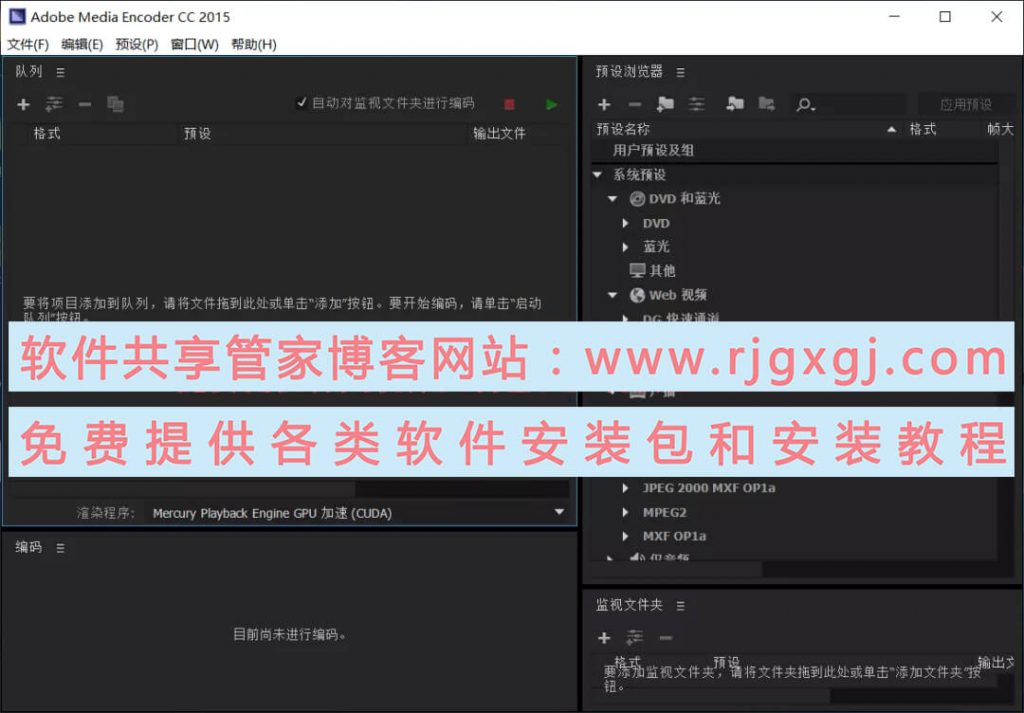Click the 目前尚未进行编码 status text
The image size is (1024, 713).
click(289, 634)
